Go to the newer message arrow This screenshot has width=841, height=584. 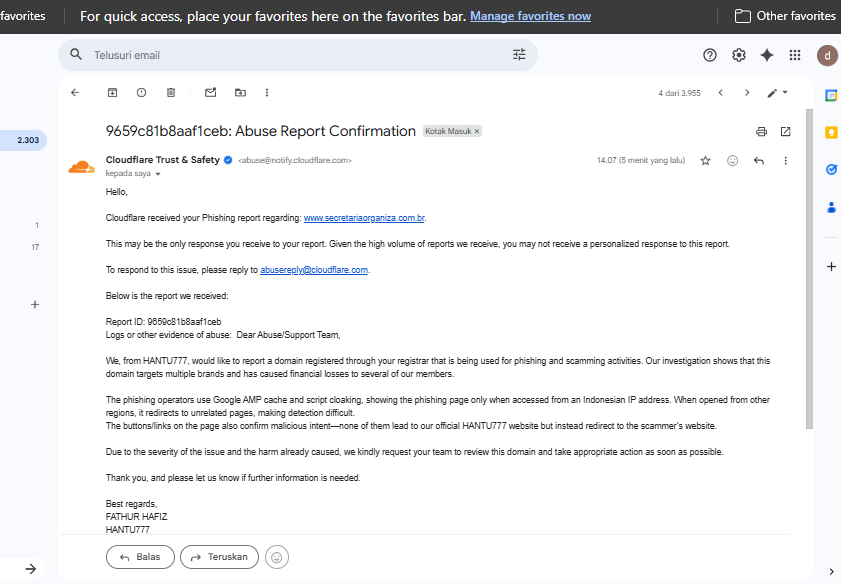[721, 93]
